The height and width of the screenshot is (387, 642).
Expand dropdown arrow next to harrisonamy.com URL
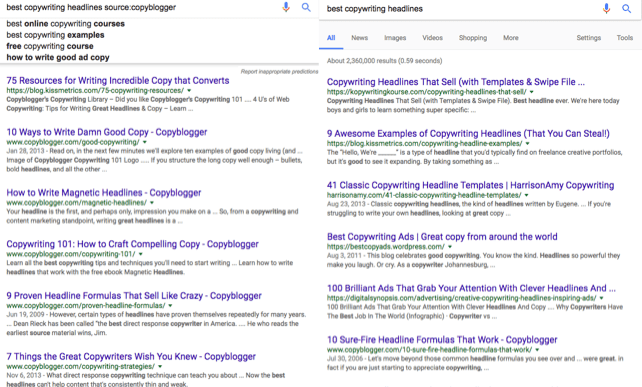[527, 195]
